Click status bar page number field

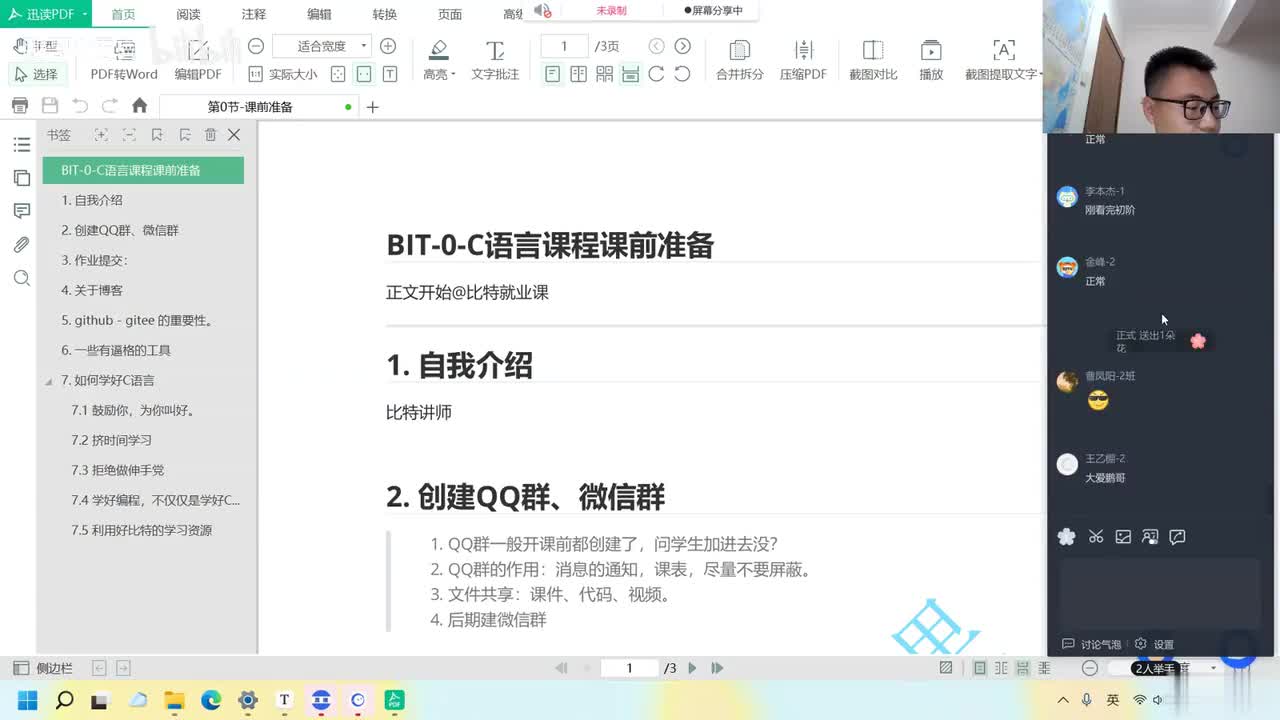pos(629,668)
